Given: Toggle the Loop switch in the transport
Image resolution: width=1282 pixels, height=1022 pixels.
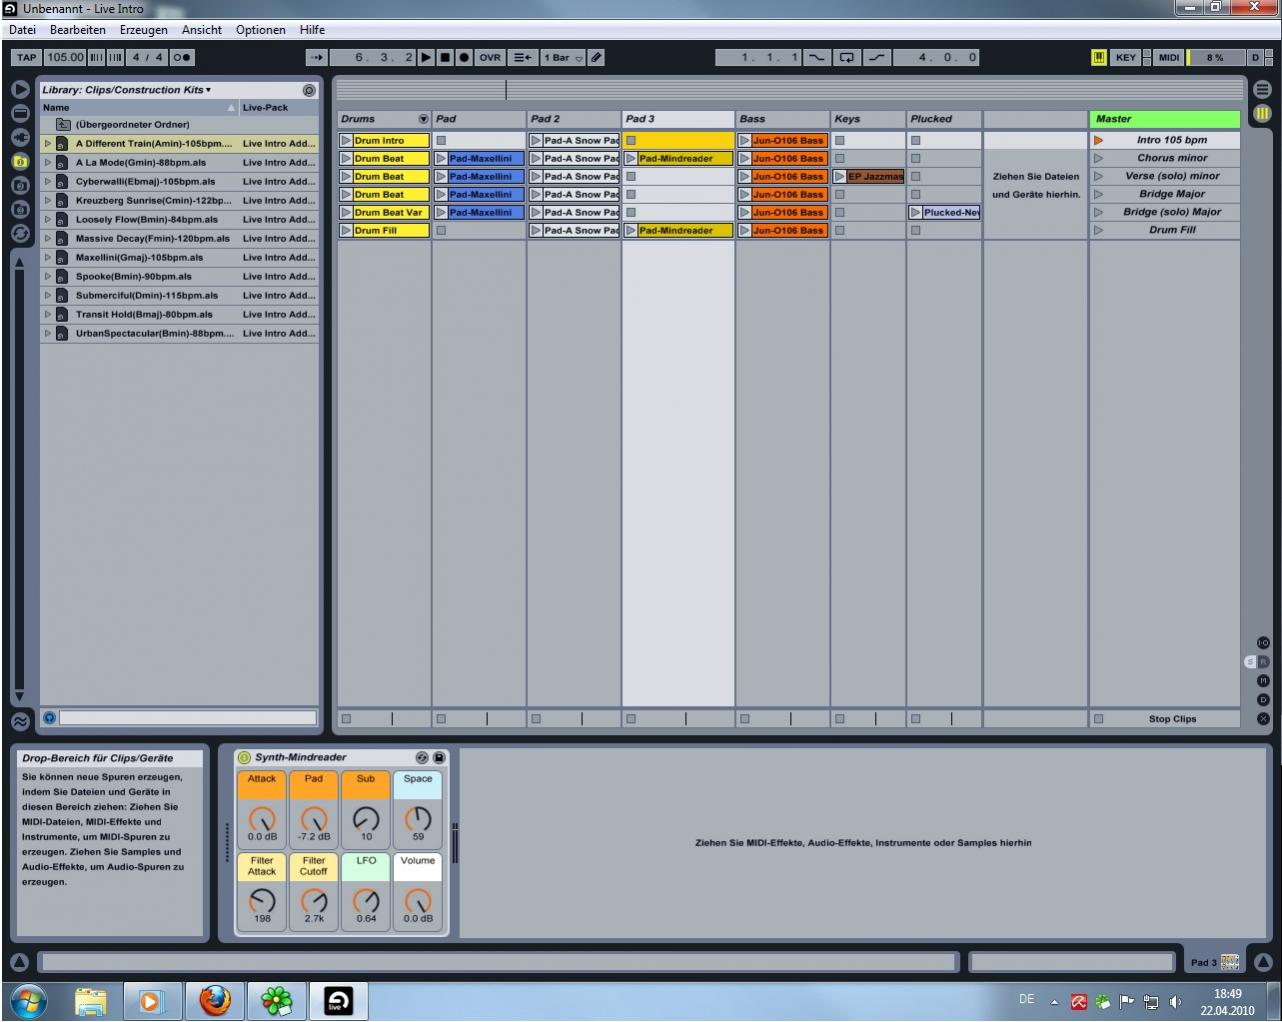Looking at the screenshot, I should click(846, 58).
